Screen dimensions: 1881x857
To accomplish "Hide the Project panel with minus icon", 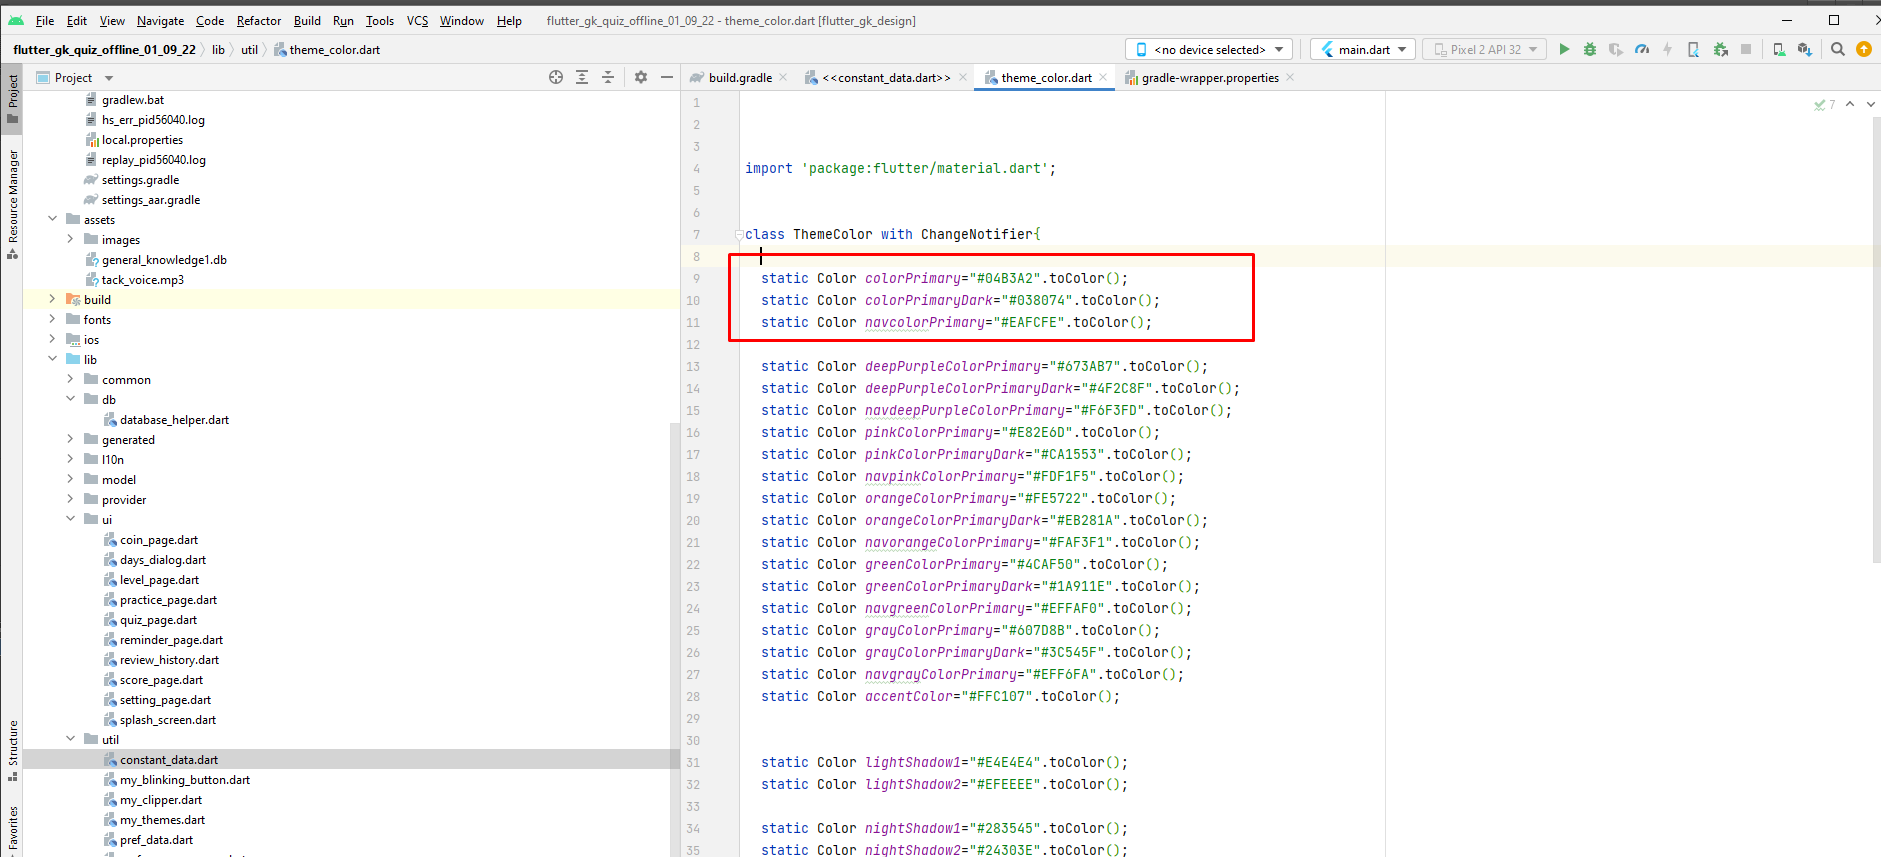I will [x=667, y=77].
